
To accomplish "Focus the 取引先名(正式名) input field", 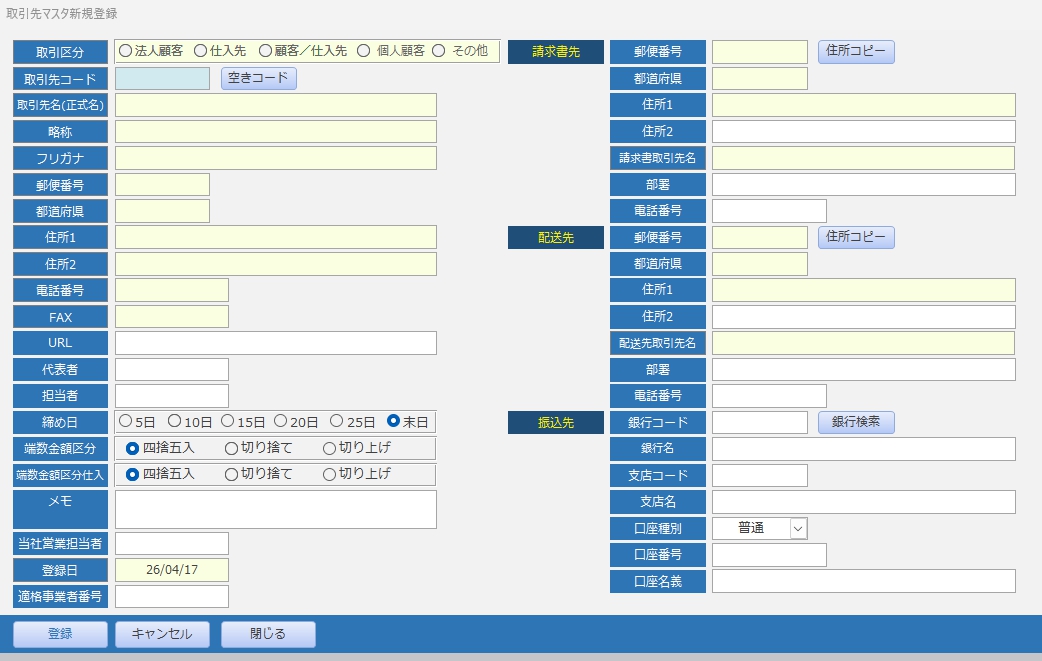I will [x=276, y=105].
